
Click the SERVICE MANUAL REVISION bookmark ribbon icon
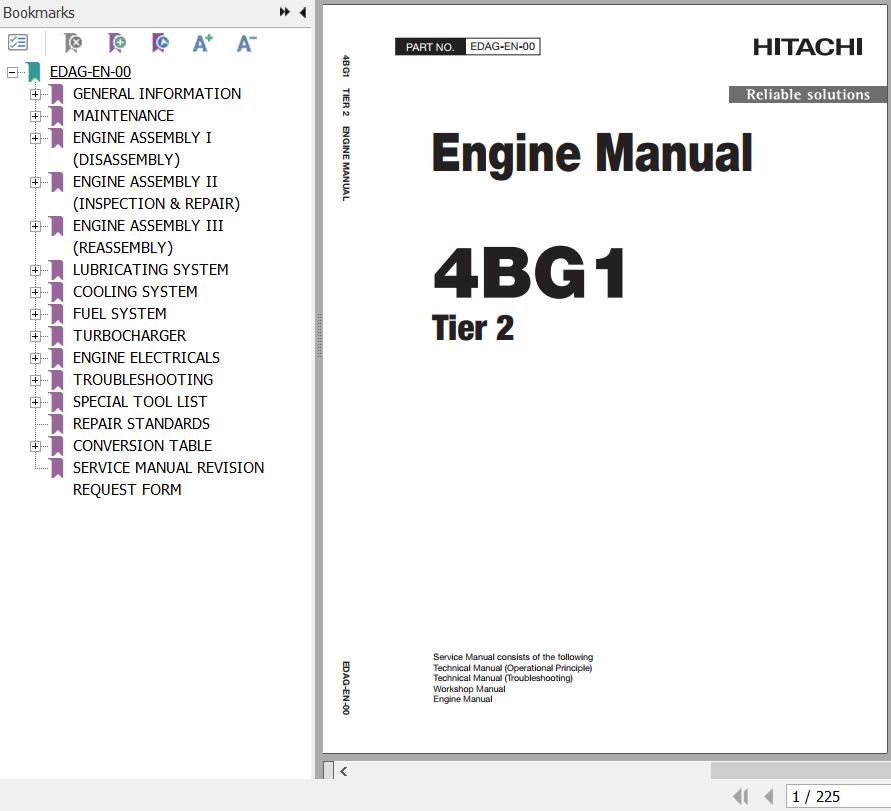(x=57, y=468)
